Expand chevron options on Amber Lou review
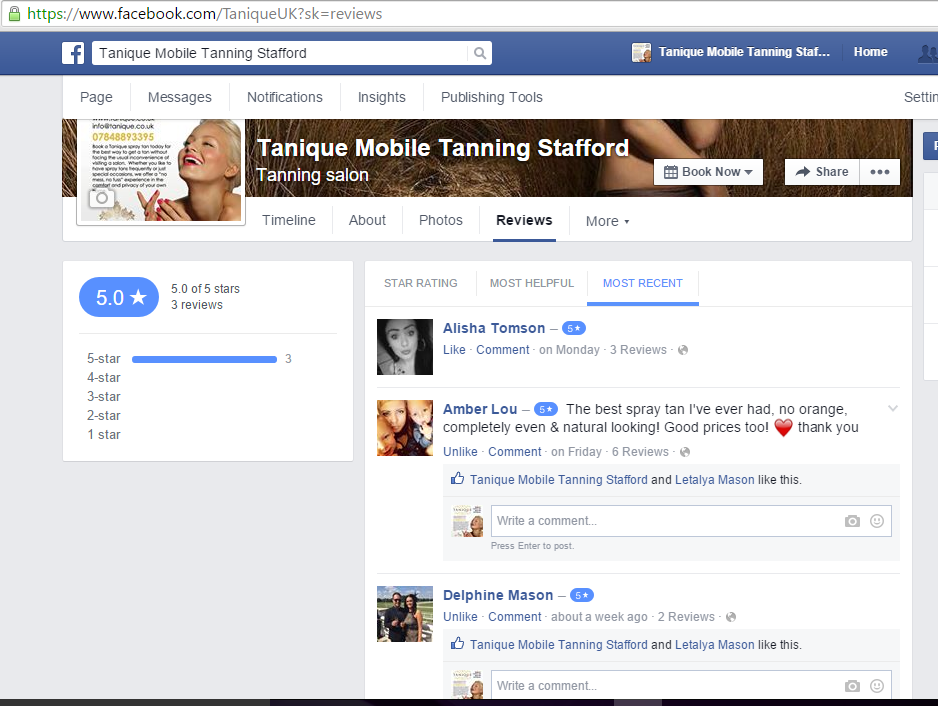This screenshot has height=706, width=938. point(893,408)
